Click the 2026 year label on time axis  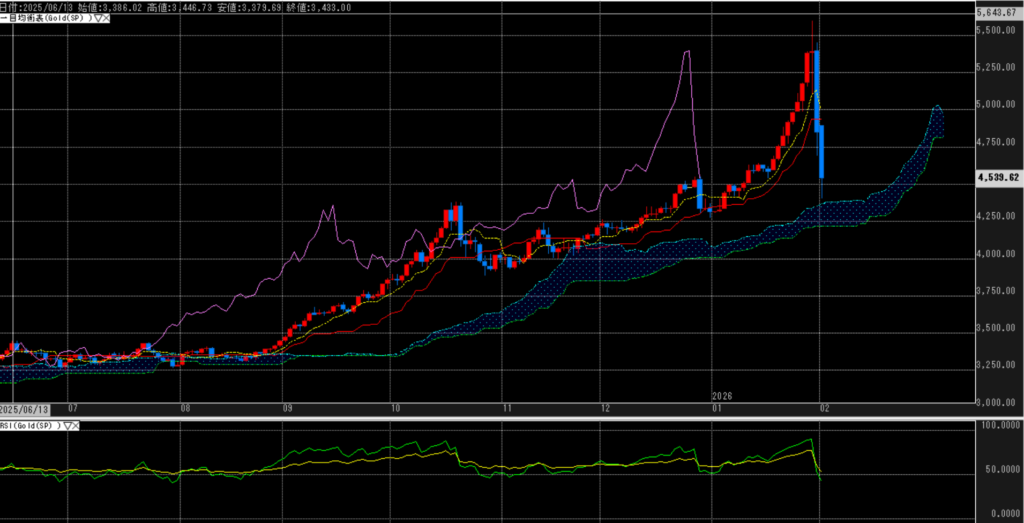click(x=723, y=398)
